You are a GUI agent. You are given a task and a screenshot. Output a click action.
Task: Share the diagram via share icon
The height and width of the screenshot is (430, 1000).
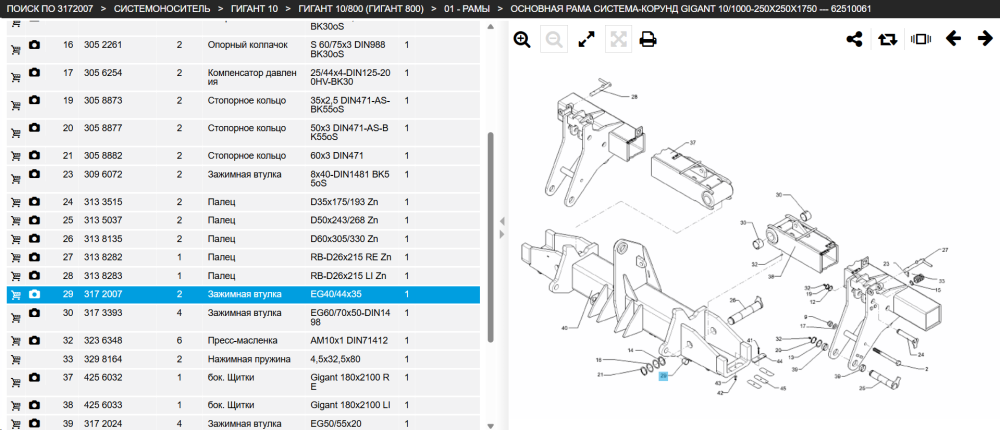(854, 40)
